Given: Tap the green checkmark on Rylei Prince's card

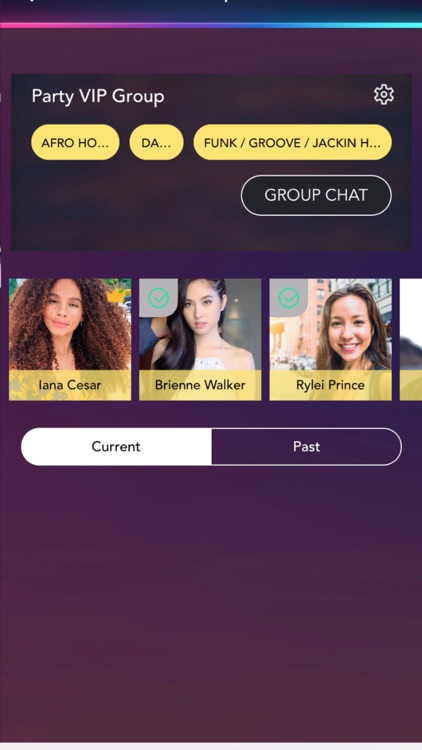Looking at the screenshot, I should tap(289, 298).
